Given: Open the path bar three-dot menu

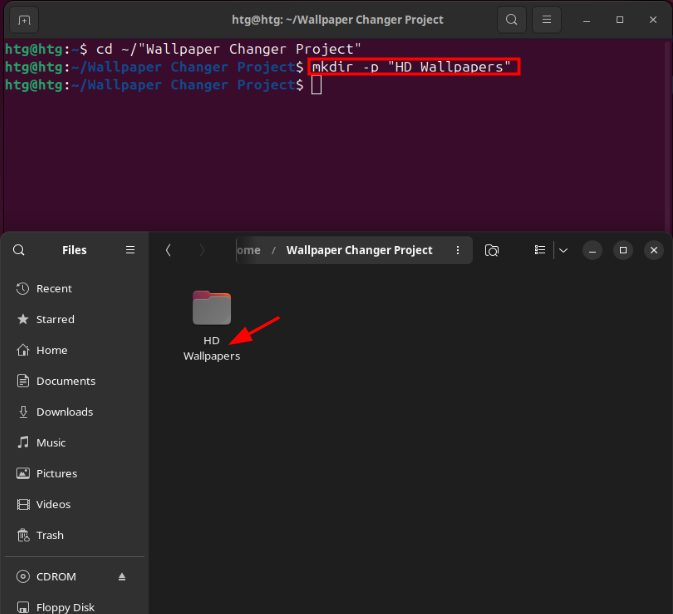Looking at the screenshot, I should 458,250.
